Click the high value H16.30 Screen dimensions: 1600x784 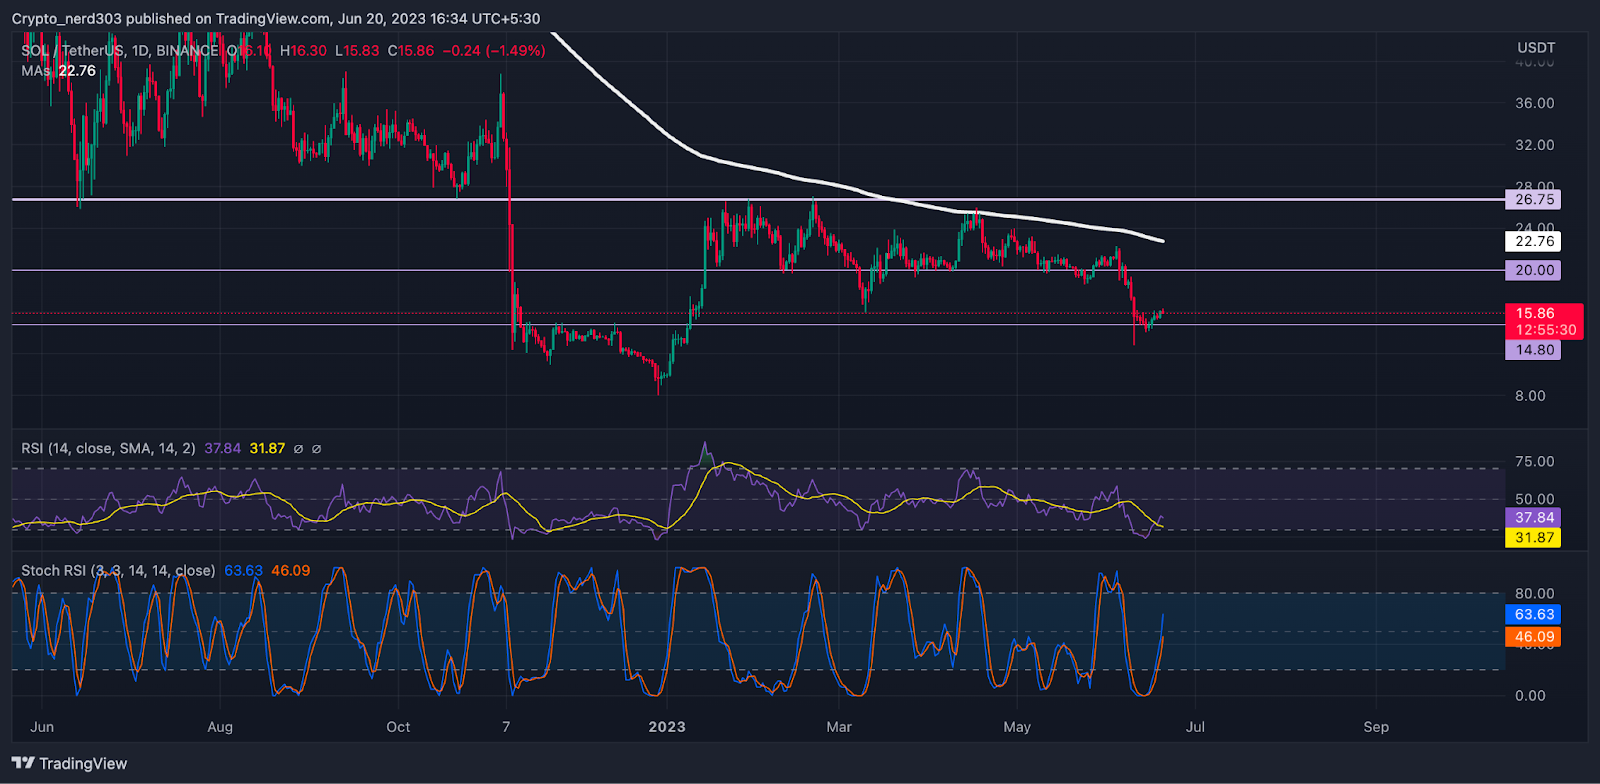point(303,51)
